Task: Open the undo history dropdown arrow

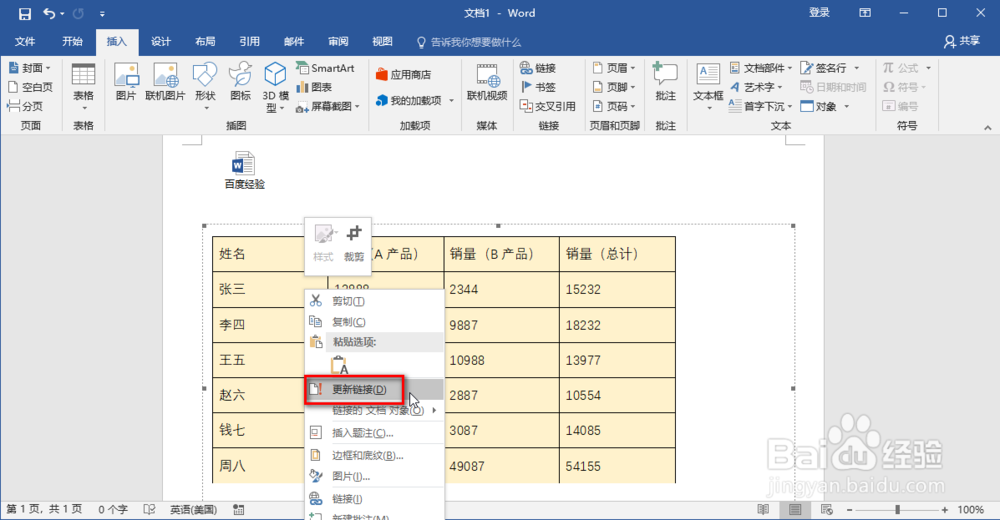Action: (62, 13)
